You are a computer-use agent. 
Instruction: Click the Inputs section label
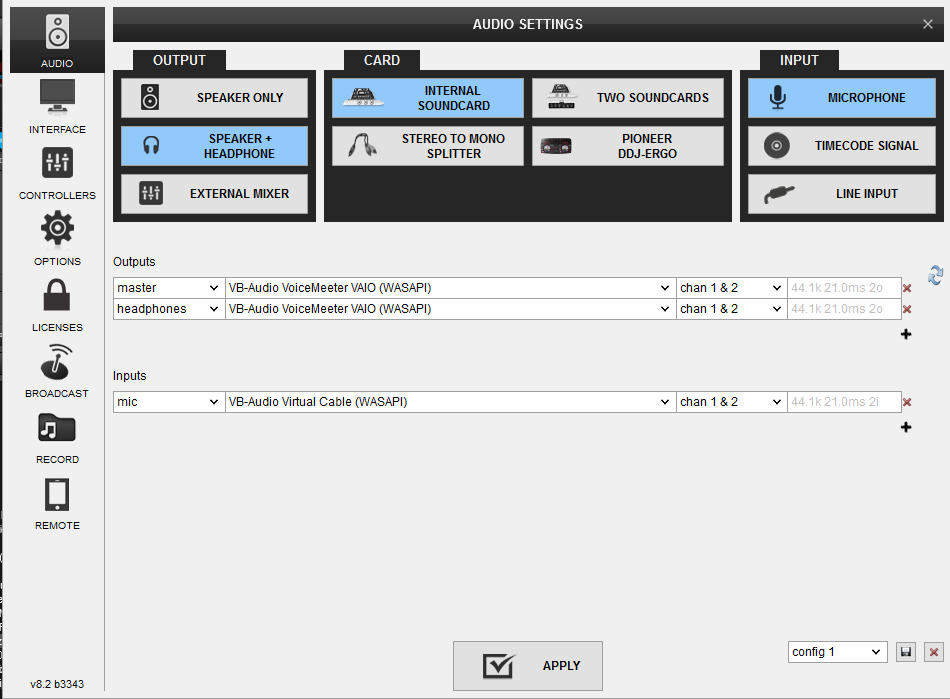click(130, 376)
